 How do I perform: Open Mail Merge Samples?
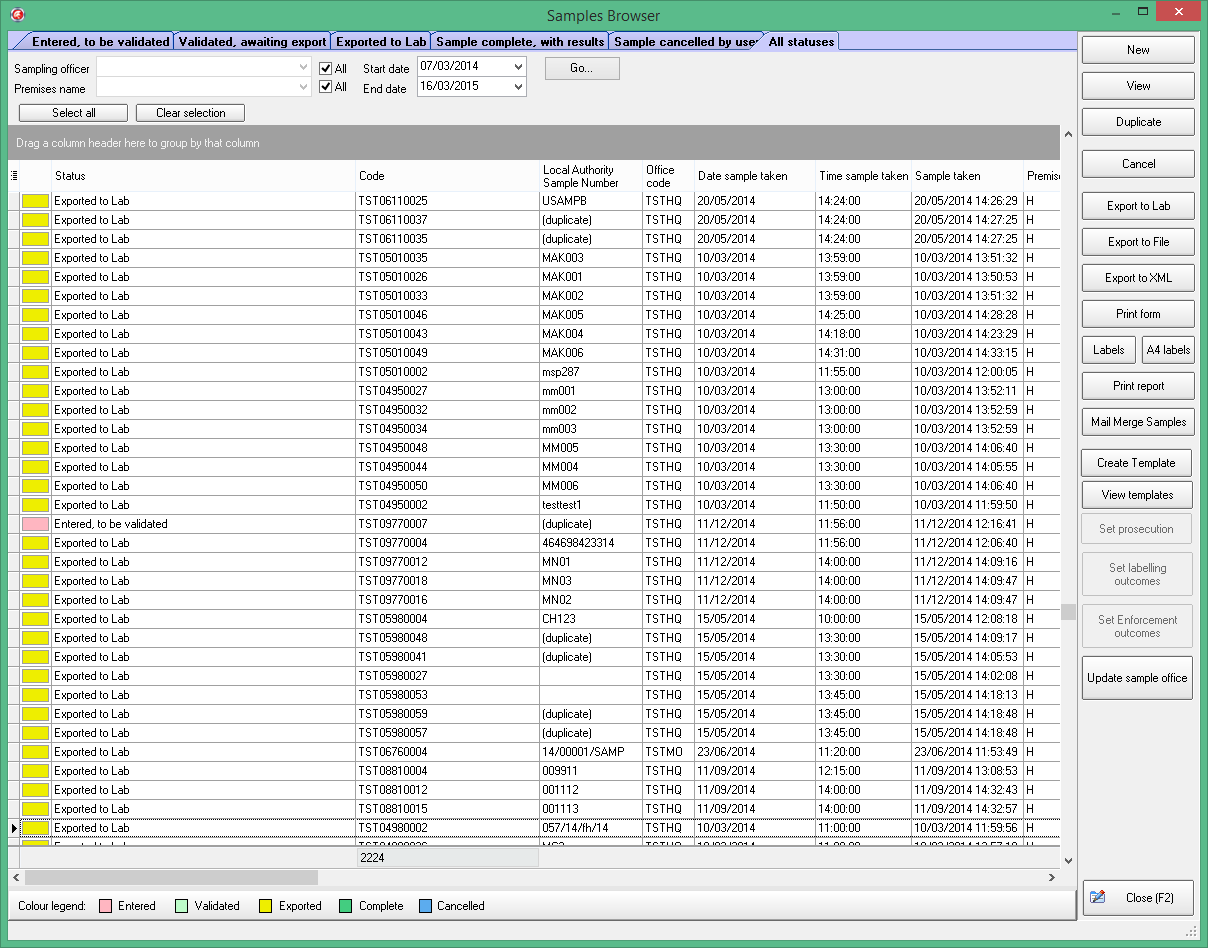1138,422
